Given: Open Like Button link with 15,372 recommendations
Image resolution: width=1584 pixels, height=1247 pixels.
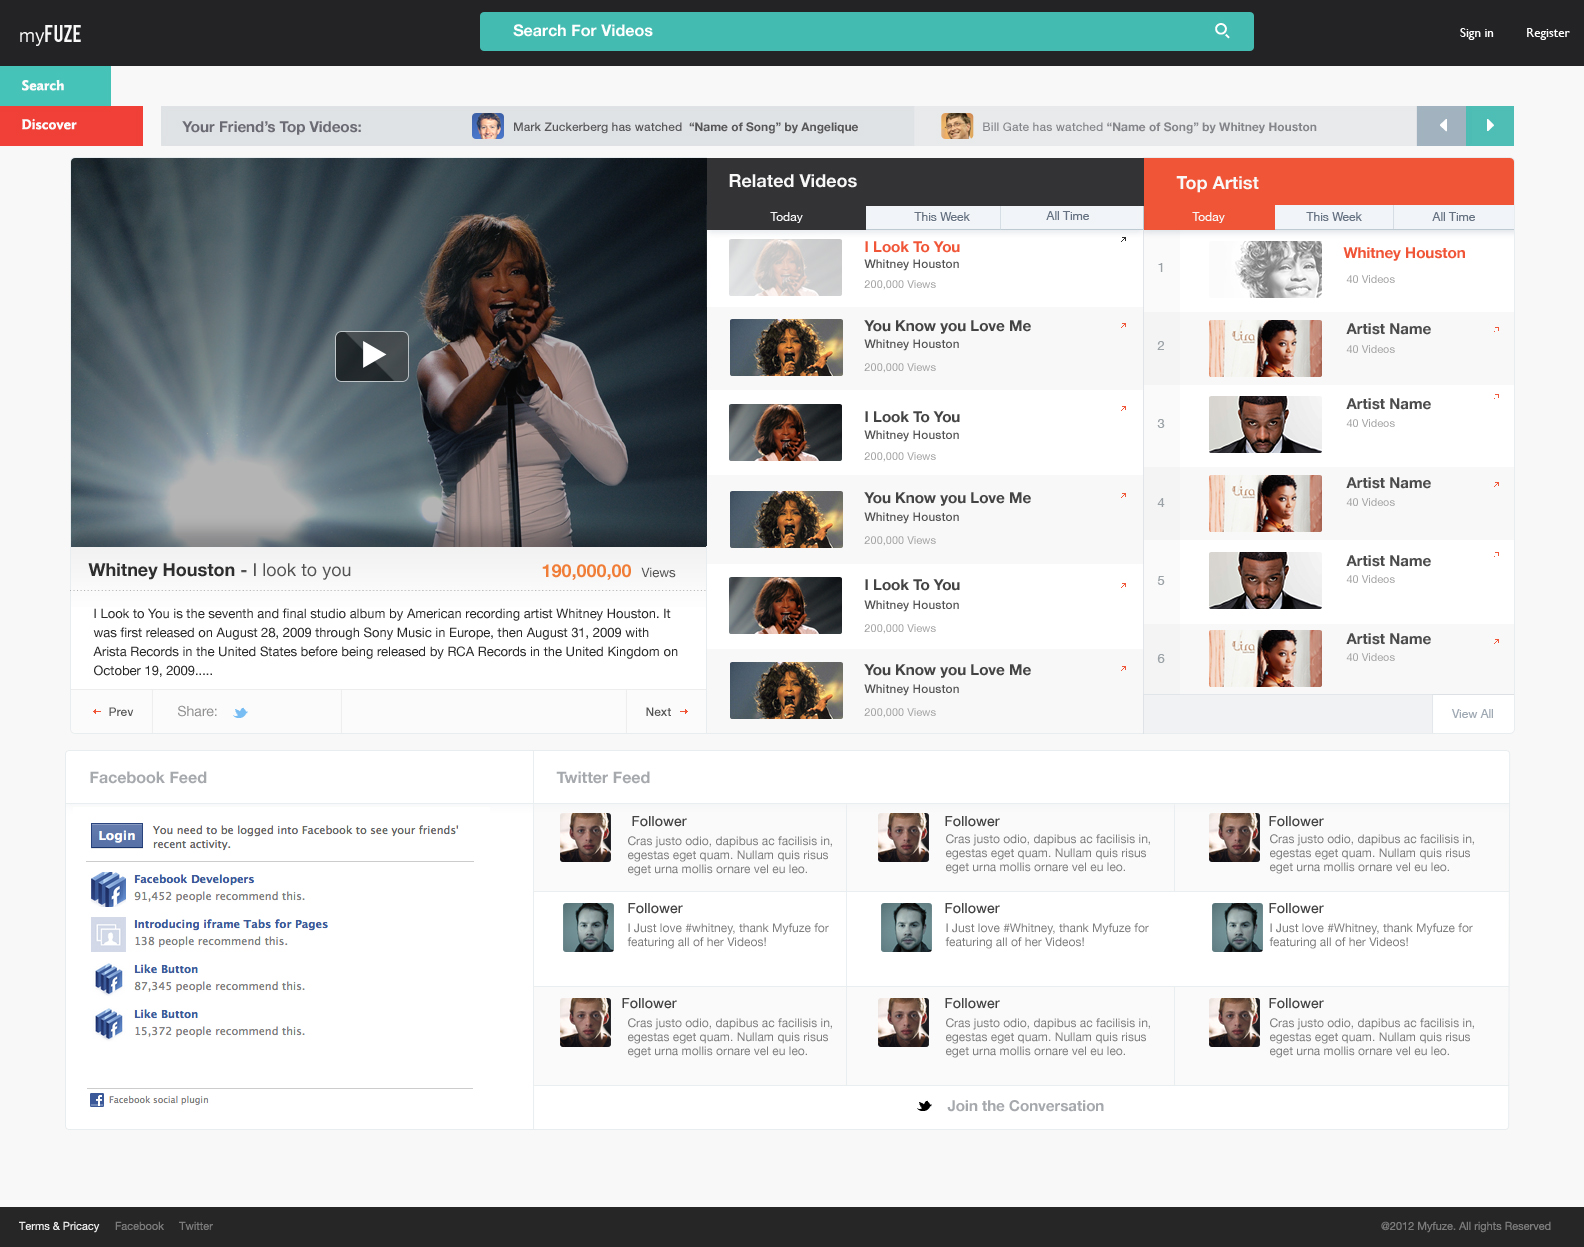Looking at the screenshot, I should 166,1014.
